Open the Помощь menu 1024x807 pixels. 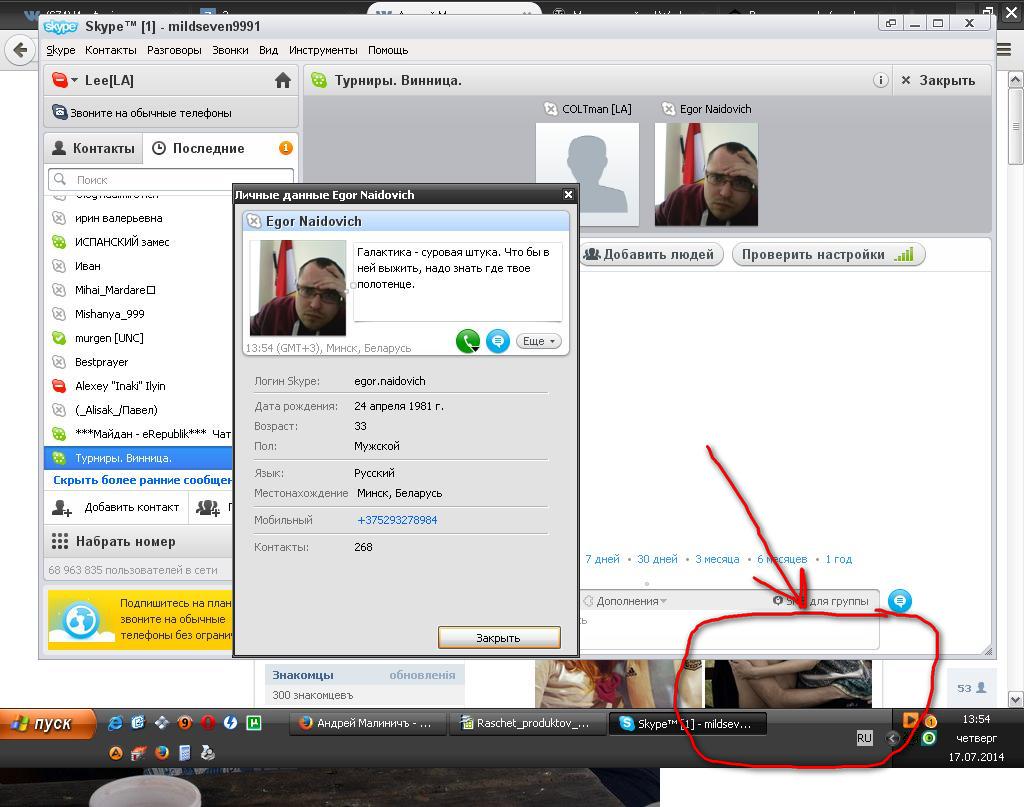coord(388,50)
